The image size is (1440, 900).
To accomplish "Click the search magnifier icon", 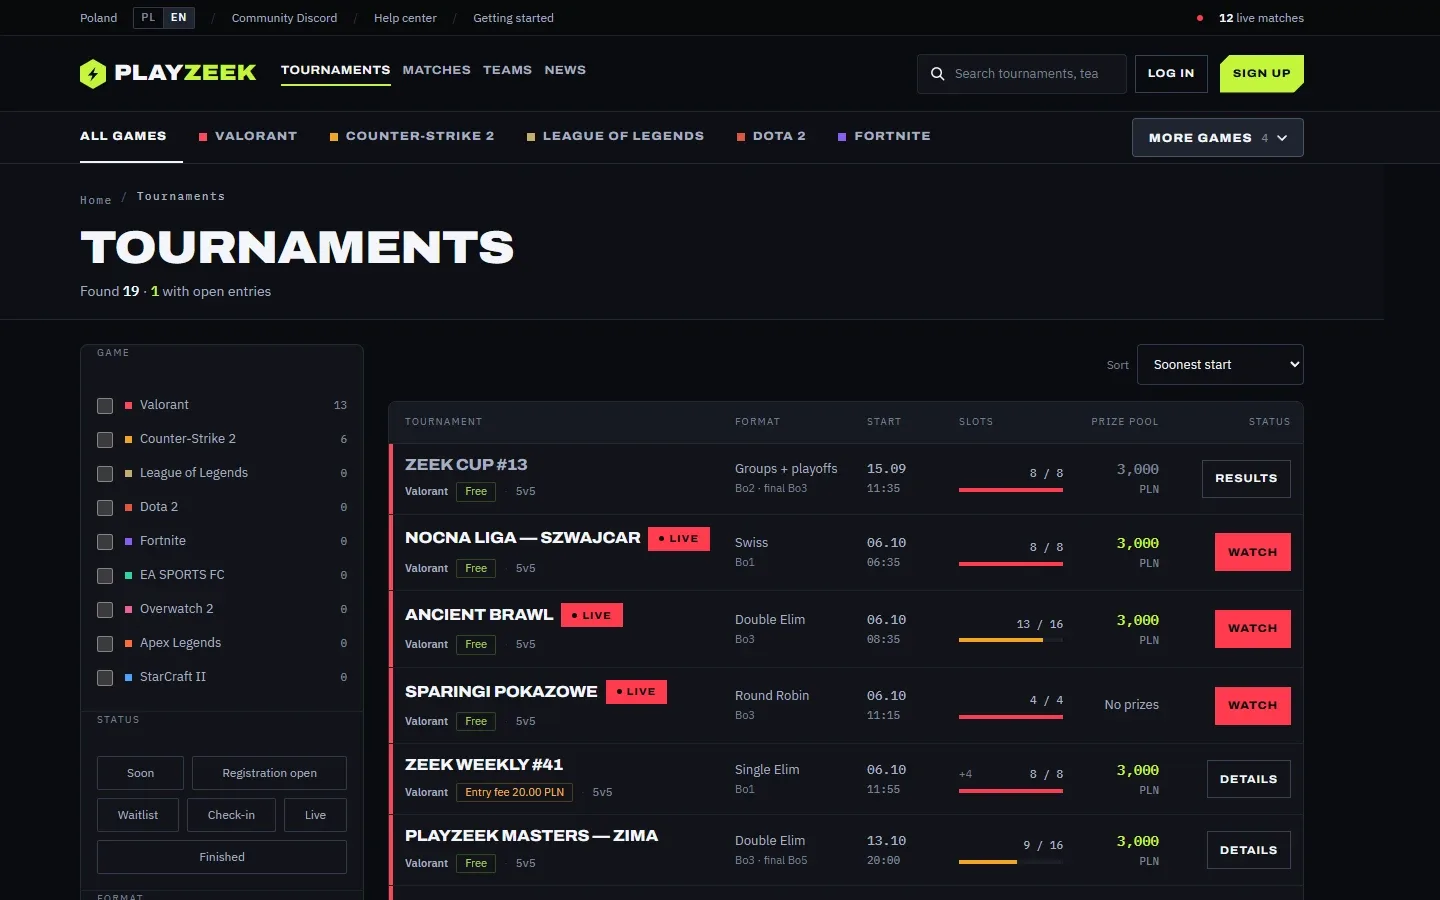I will click(x=937, y=74).
